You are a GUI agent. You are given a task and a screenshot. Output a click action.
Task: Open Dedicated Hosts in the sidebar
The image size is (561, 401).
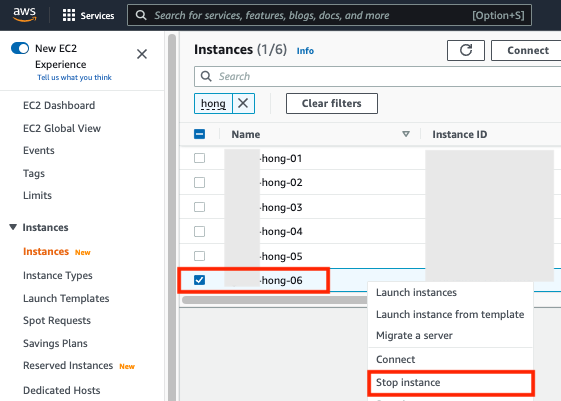click(x=62, y=390)
